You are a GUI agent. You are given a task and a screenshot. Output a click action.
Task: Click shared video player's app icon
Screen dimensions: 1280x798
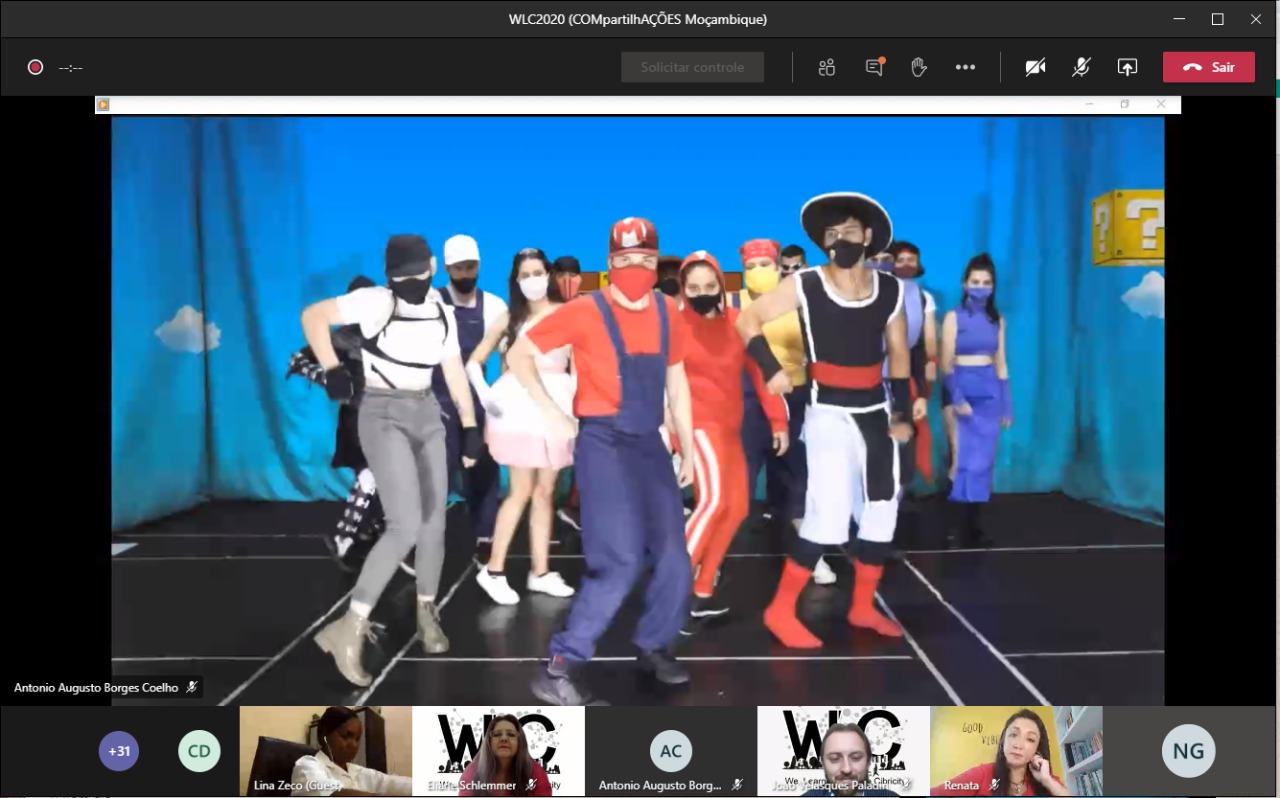tap(103, 104)
